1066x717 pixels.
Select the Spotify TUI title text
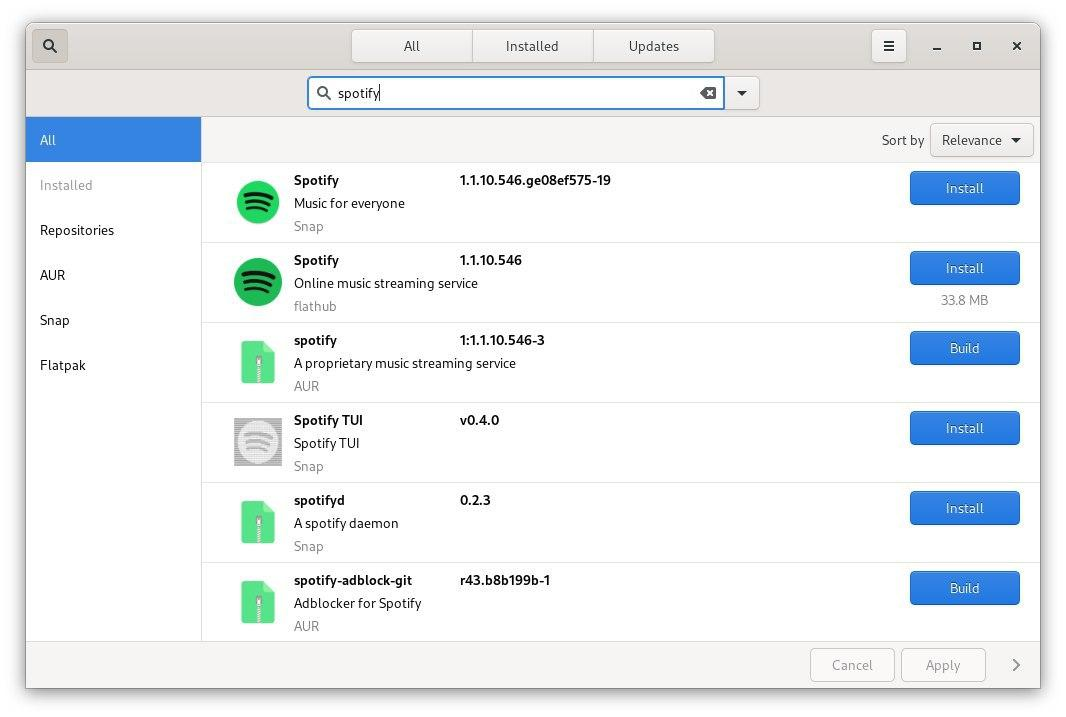coord(328,420)
